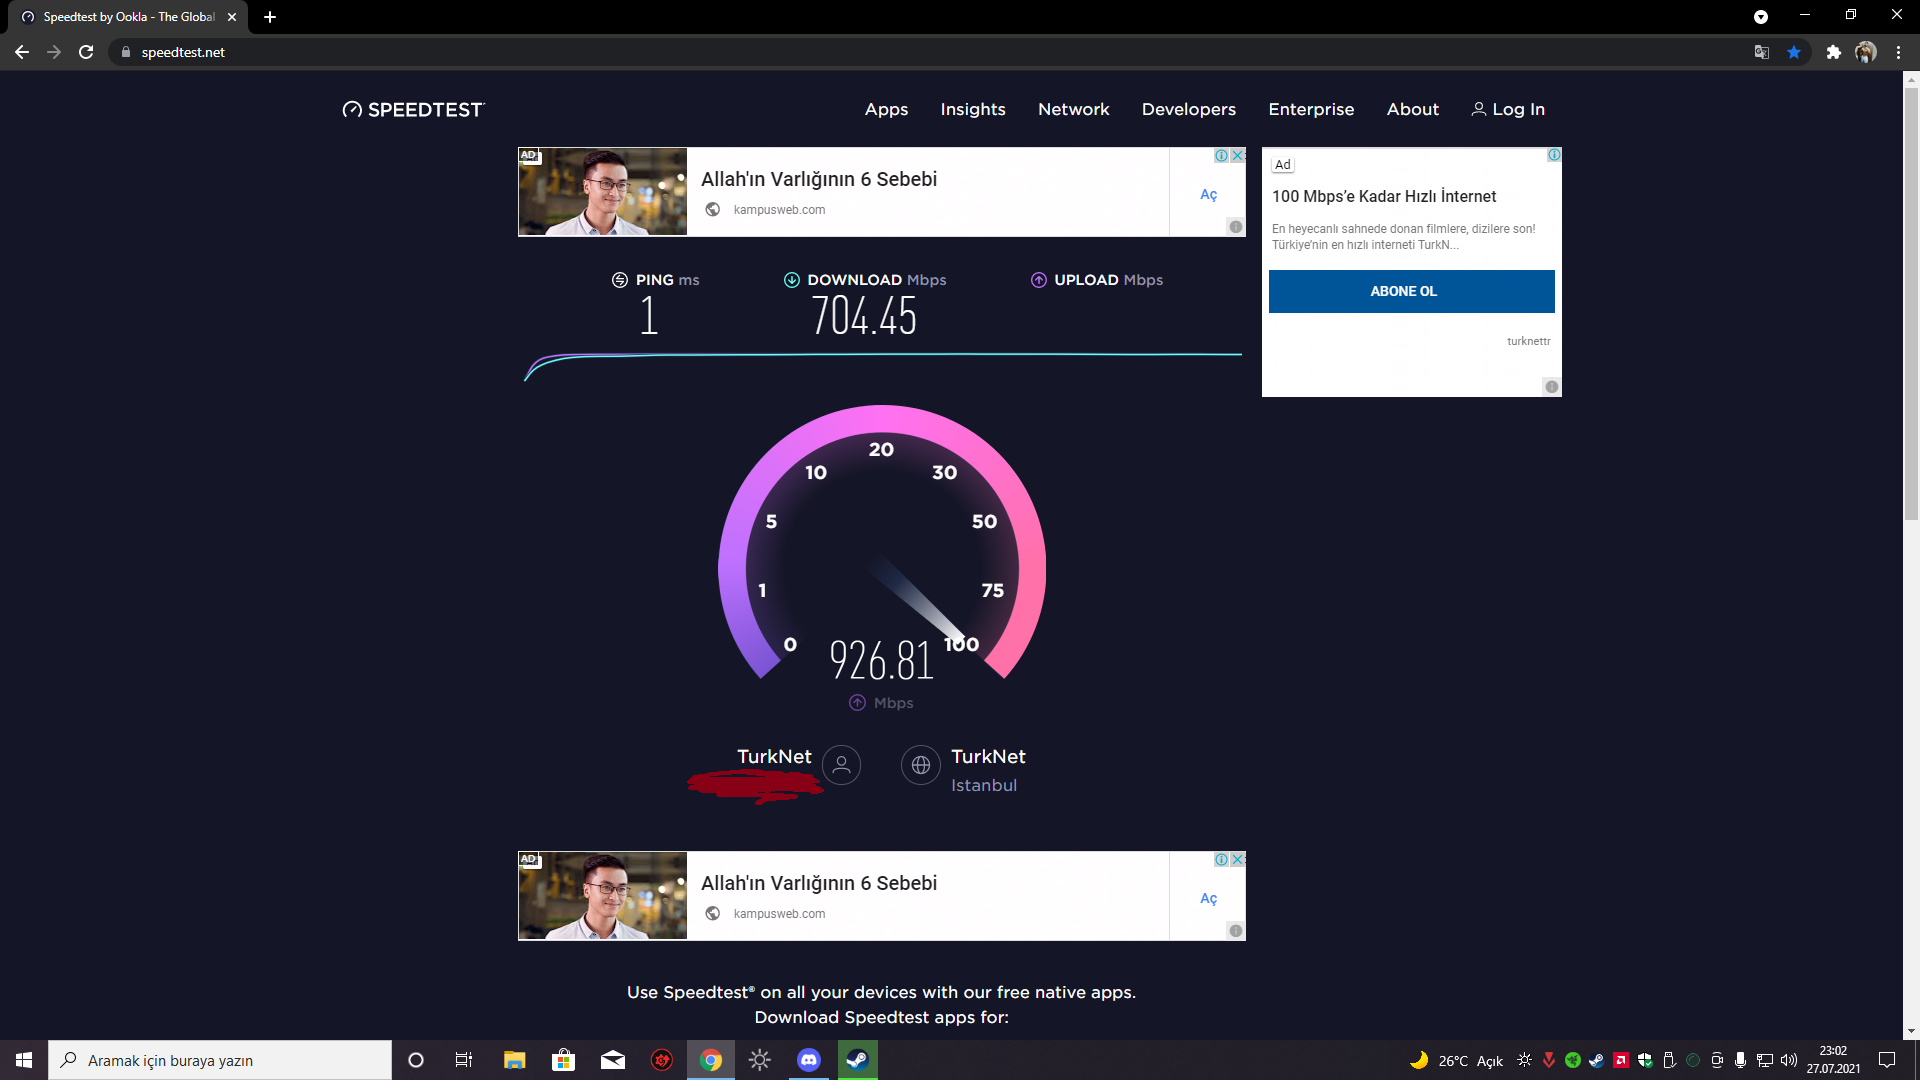Click the TurkNet Istanbul server name
This screenshot has height=1080, width=1920.
tap(988, 757)
